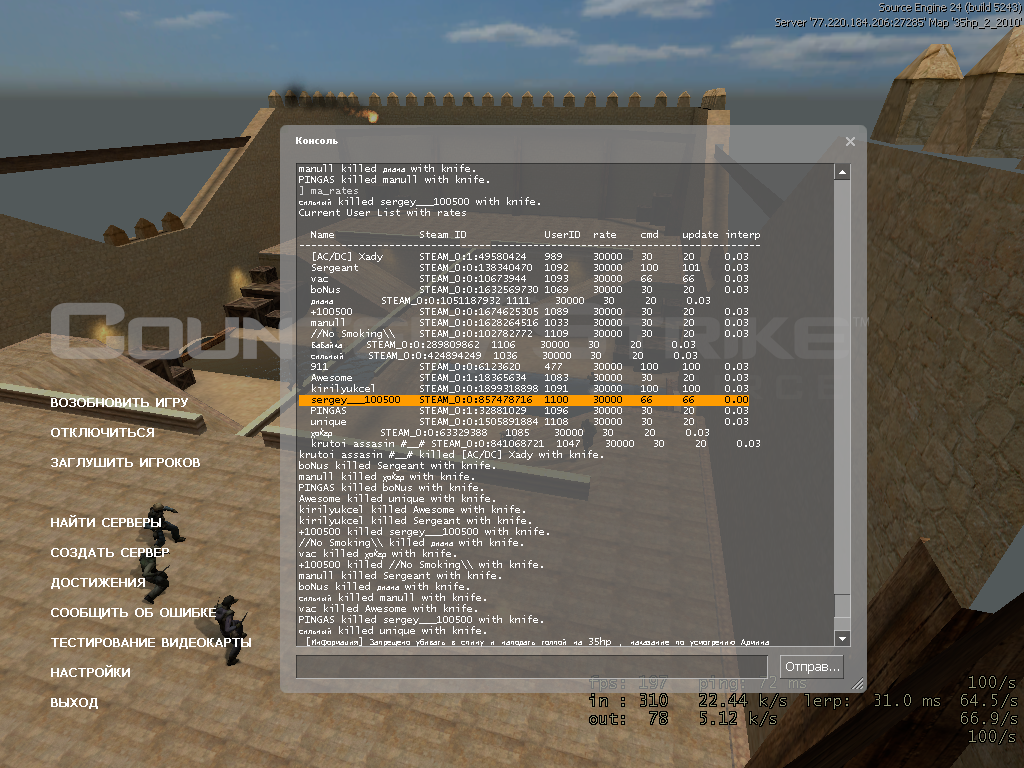Select Steam ID STEAM_0:0:163256973 in the list
This screenshot has width=1024, height=768.
pyautogui.click(x=479, y=290)
